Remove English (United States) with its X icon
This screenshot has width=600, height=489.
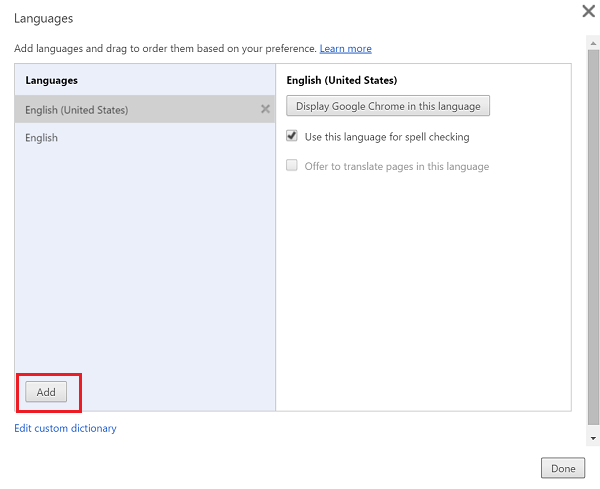(265, 109)
